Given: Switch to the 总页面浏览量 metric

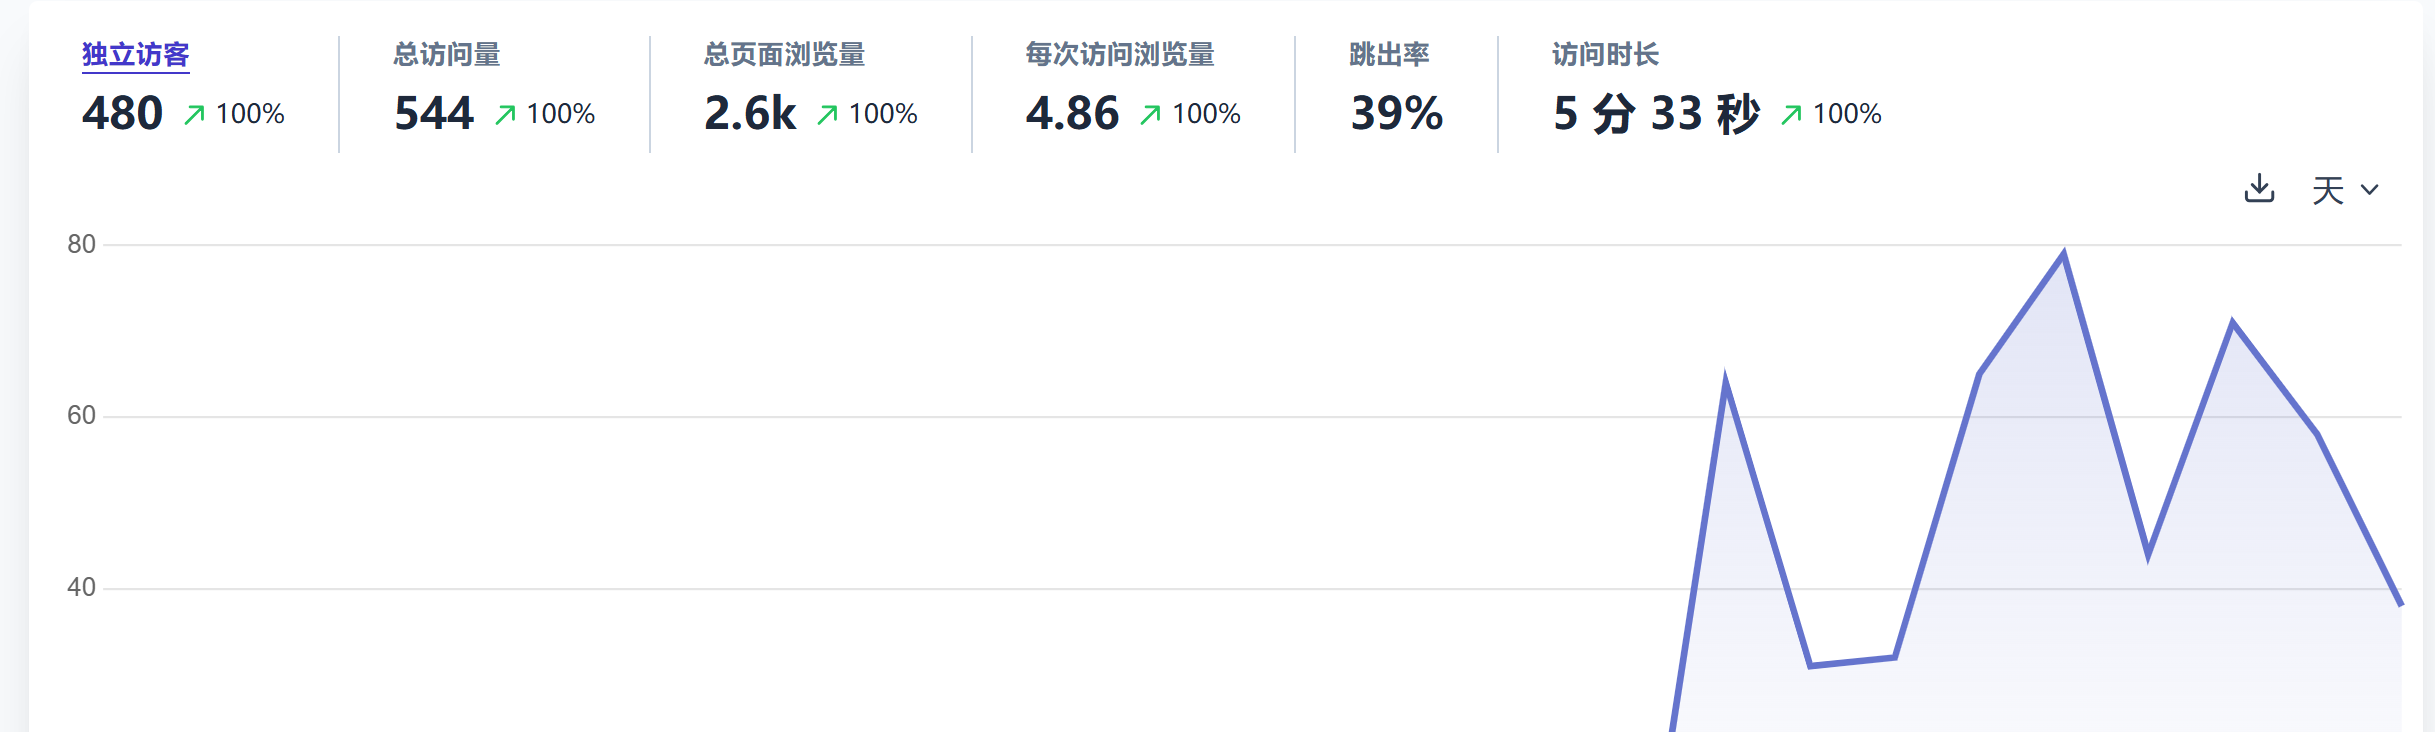Looking at the screenshot, I should [785, 55].
